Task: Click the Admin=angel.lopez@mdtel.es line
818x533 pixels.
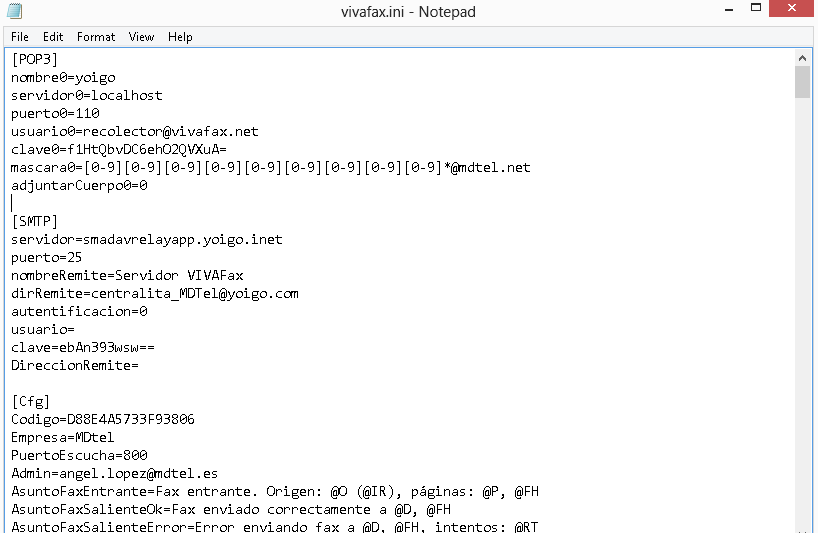Action: [x=114, y=473]
